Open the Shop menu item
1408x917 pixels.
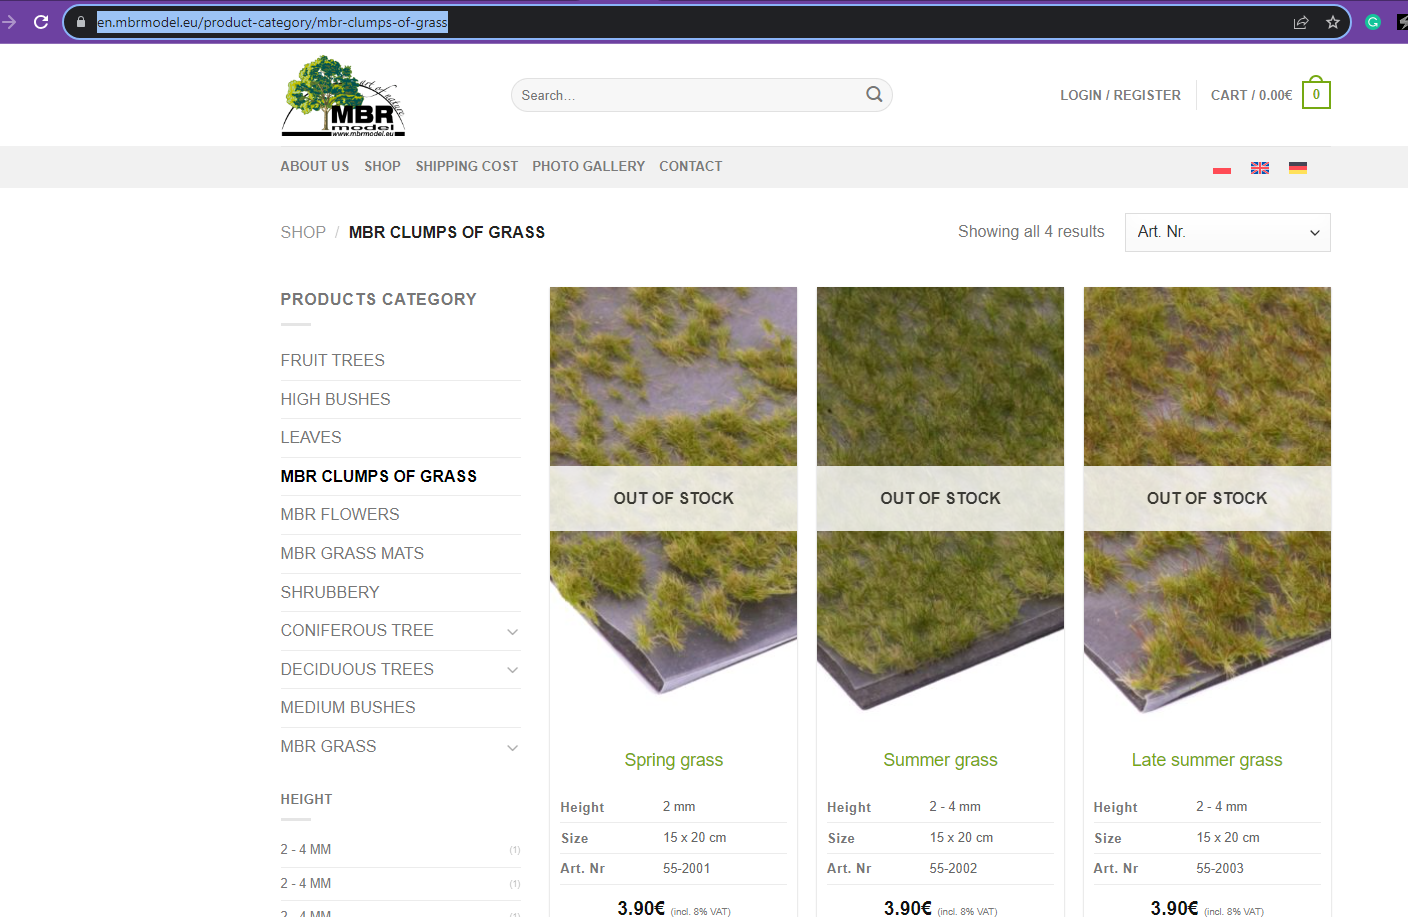383,166
